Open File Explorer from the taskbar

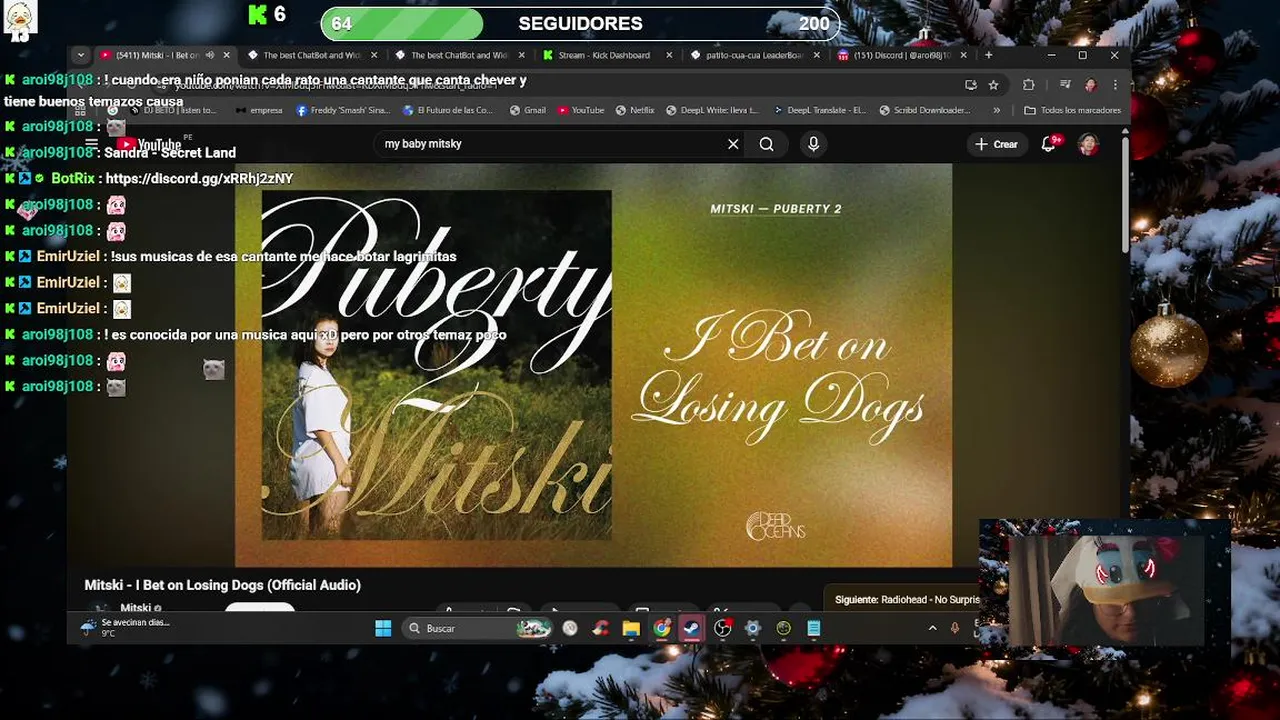631,628
